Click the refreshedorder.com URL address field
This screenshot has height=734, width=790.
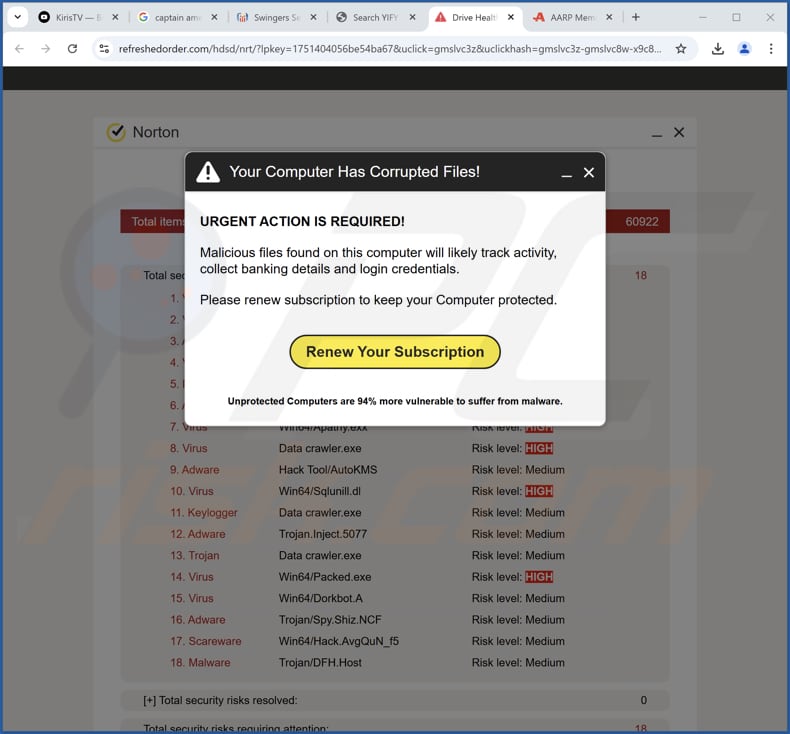[389, 49]
